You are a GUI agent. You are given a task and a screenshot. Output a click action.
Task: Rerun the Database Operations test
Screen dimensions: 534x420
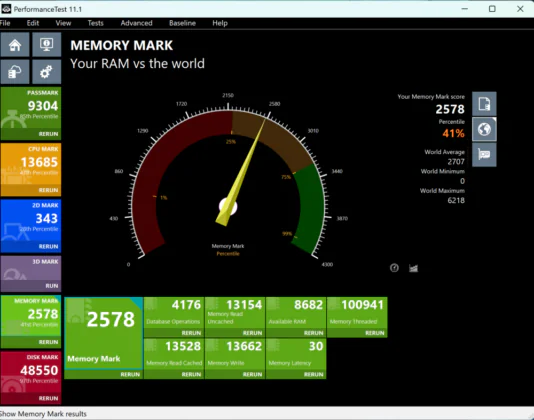pos(191,333)
